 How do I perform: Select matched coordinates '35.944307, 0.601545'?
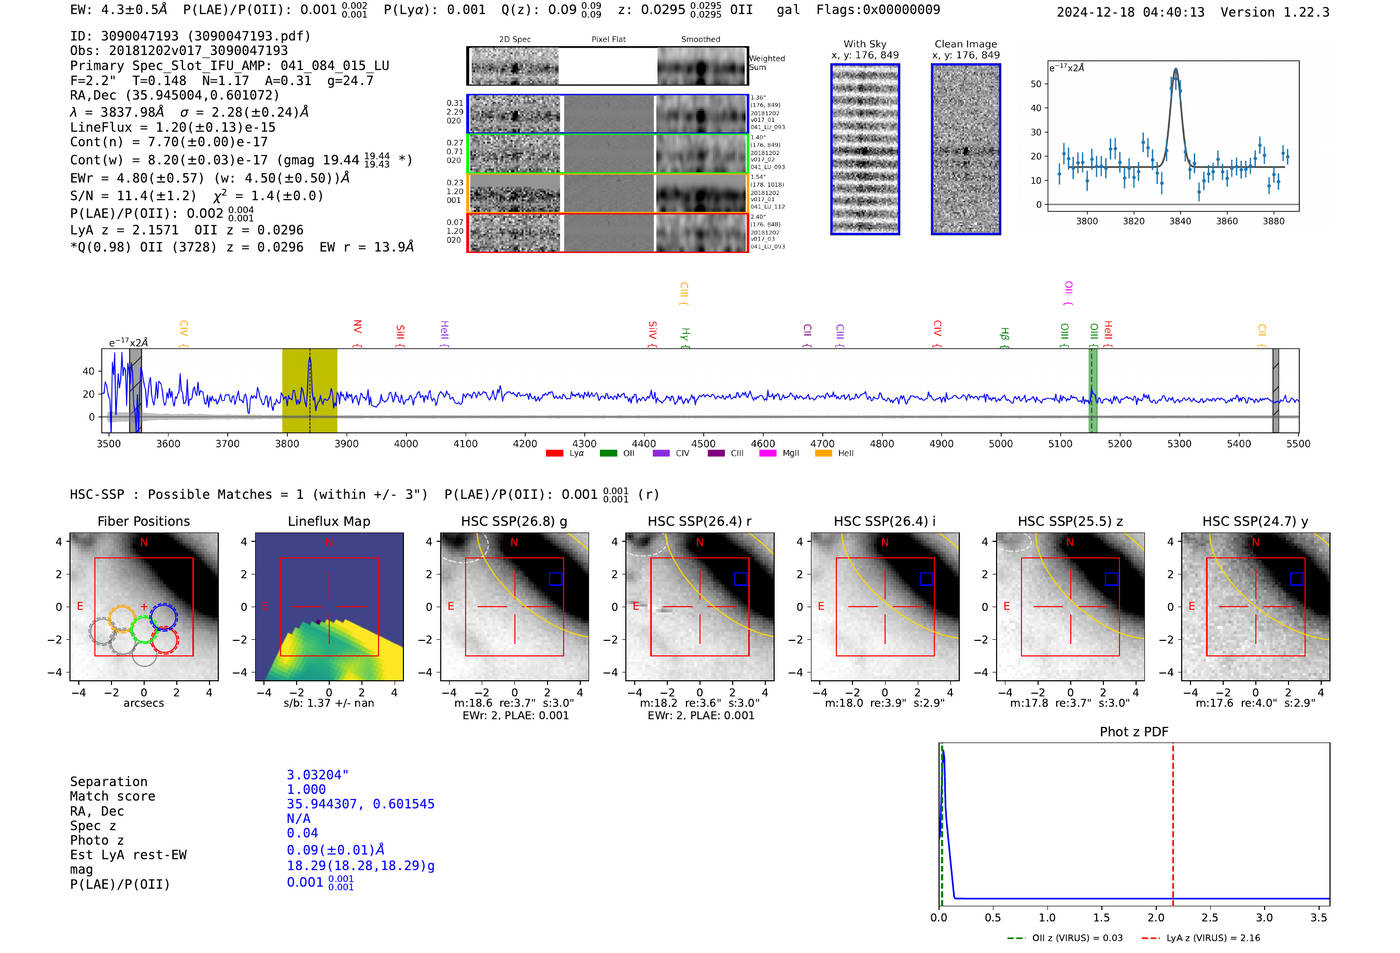pyautogui.click(x=361, y=804)
